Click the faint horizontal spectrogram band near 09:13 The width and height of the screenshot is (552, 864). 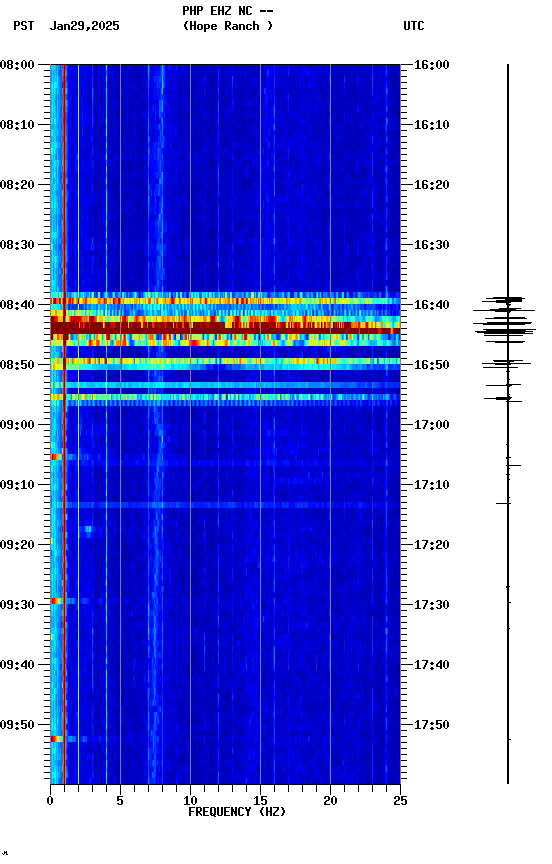pos(225,505)
